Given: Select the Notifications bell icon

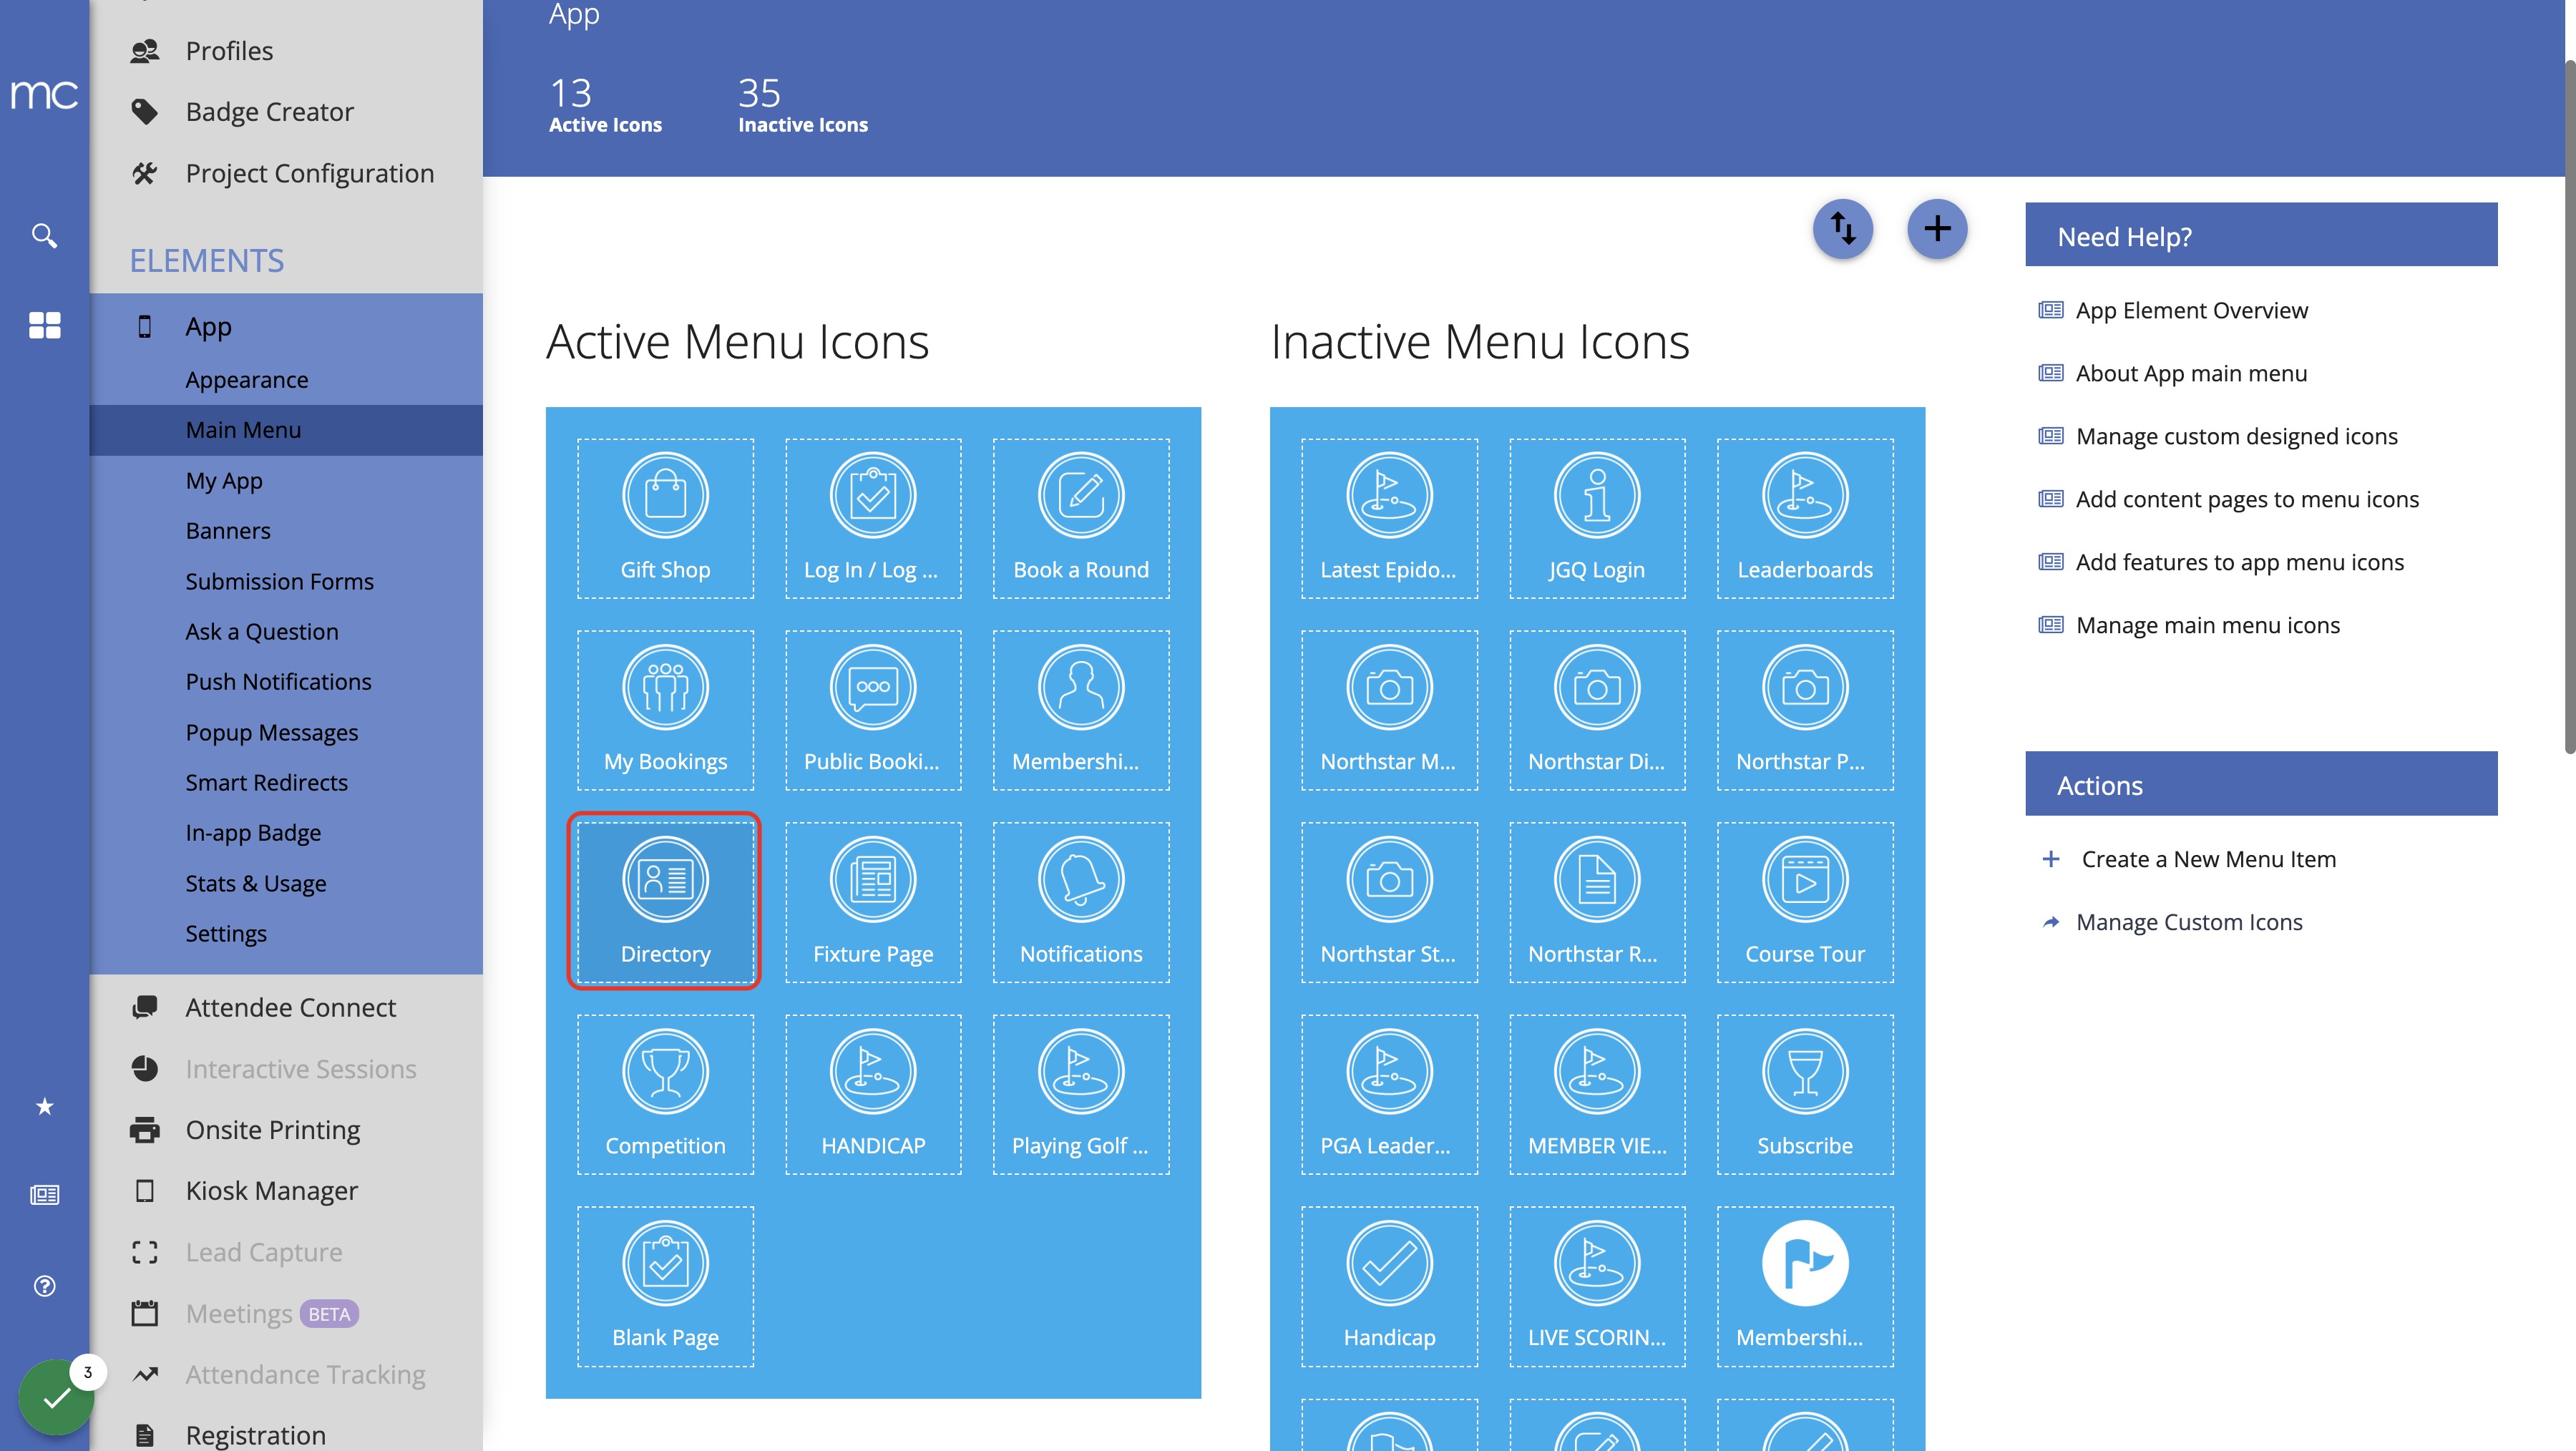Looking at the screenshot, I should pyautogui.click(x=1081, y=902).
